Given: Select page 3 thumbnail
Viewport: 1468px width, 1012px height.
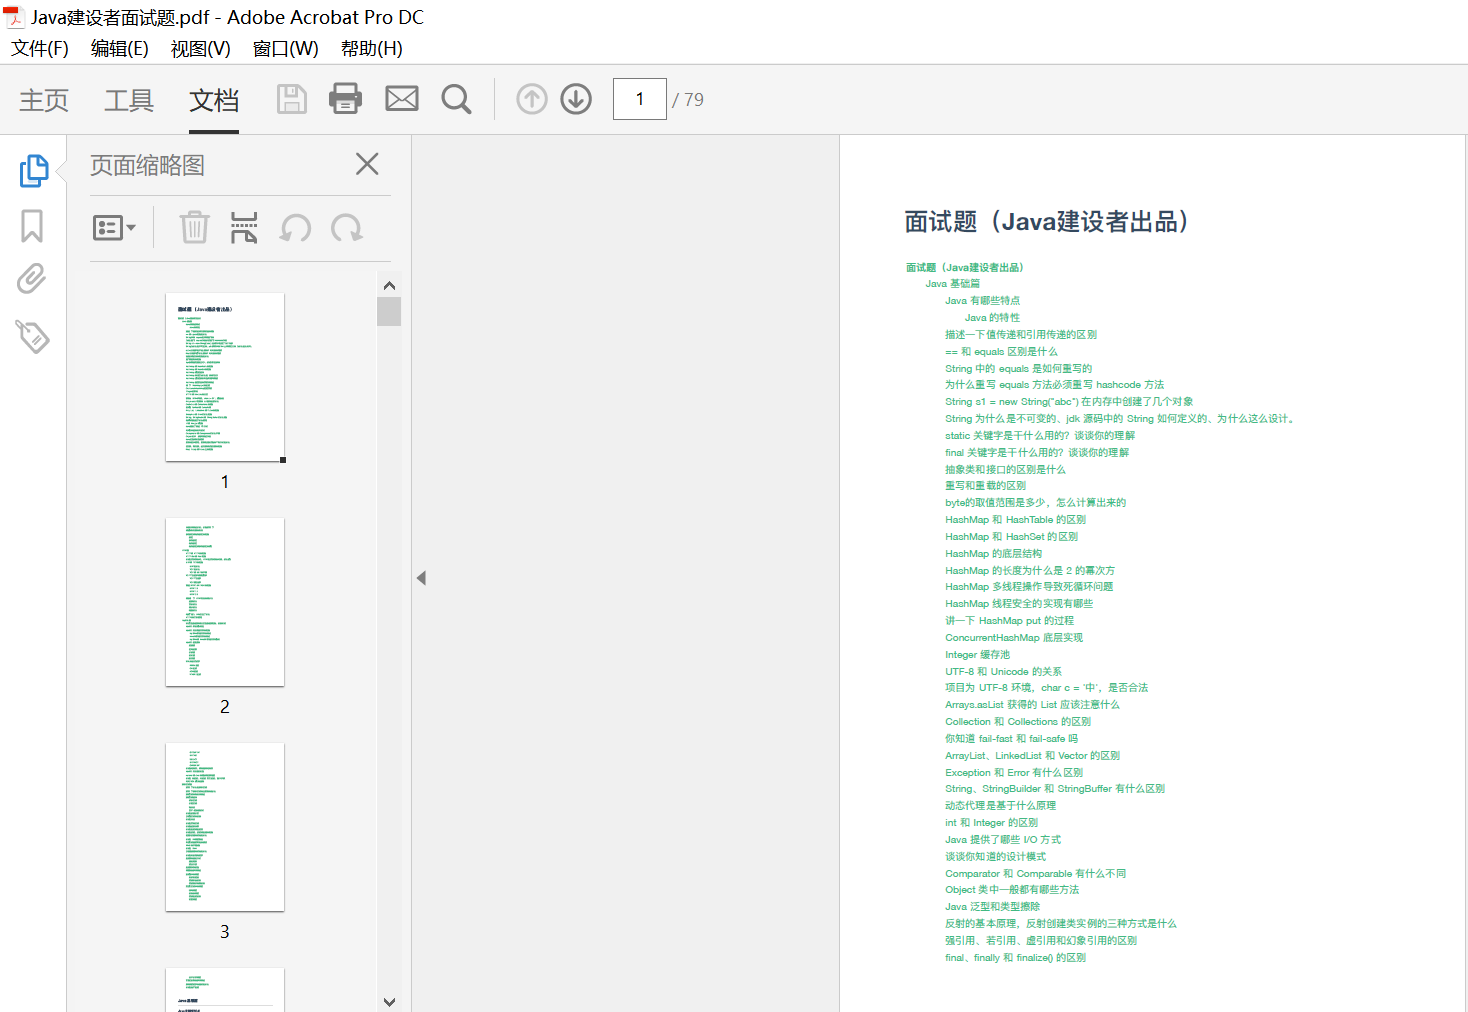Looking at the screenshot, I should pos(225,827).
